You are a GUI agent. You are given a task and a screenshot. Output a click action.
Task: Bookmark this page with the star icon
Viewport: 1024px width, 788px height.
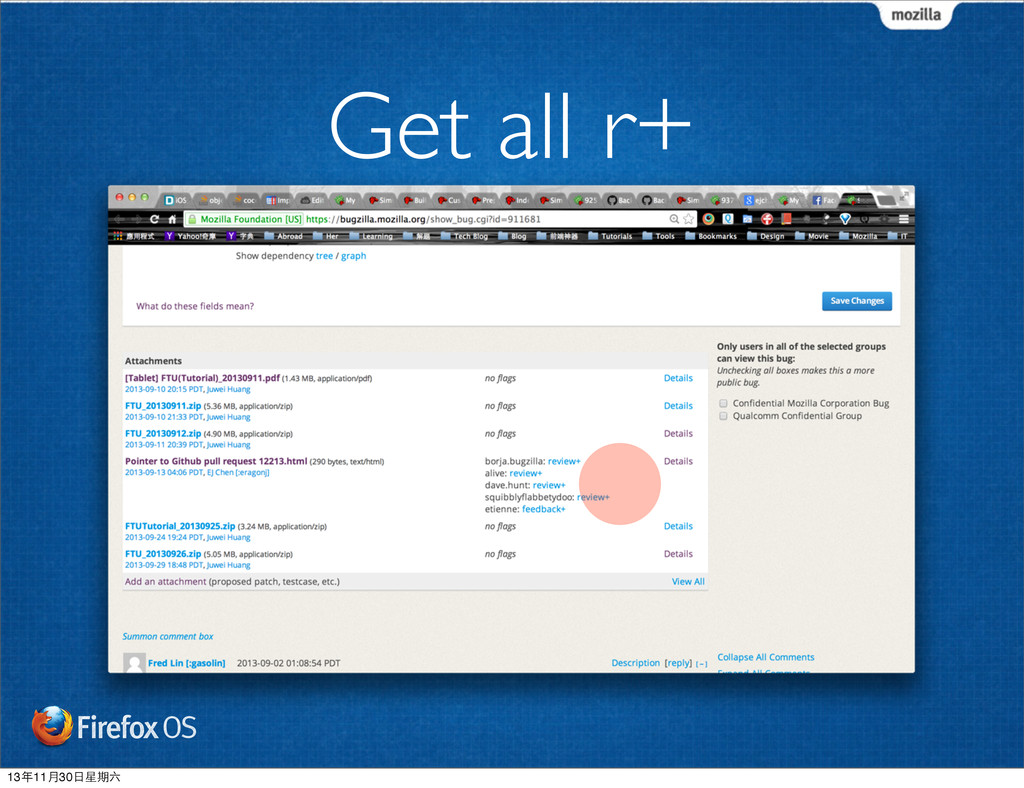(x=688, y=219)
